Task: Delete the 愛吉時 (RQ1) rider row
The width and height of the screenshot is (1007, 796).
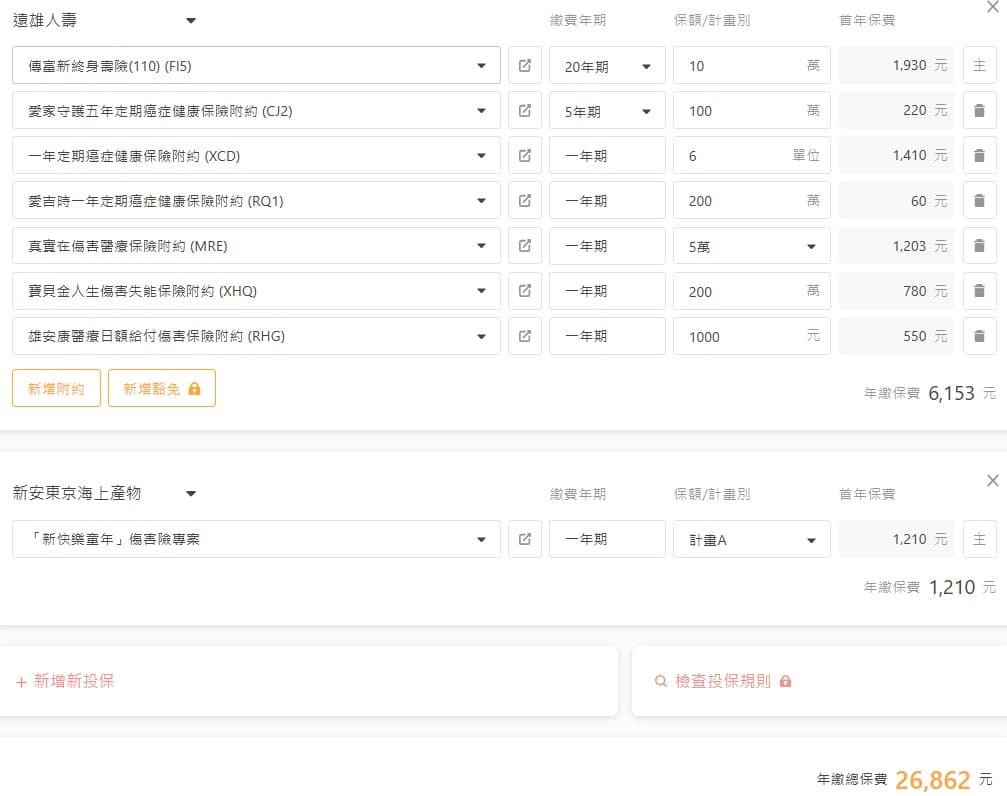Action: click(x=979, y=201)
